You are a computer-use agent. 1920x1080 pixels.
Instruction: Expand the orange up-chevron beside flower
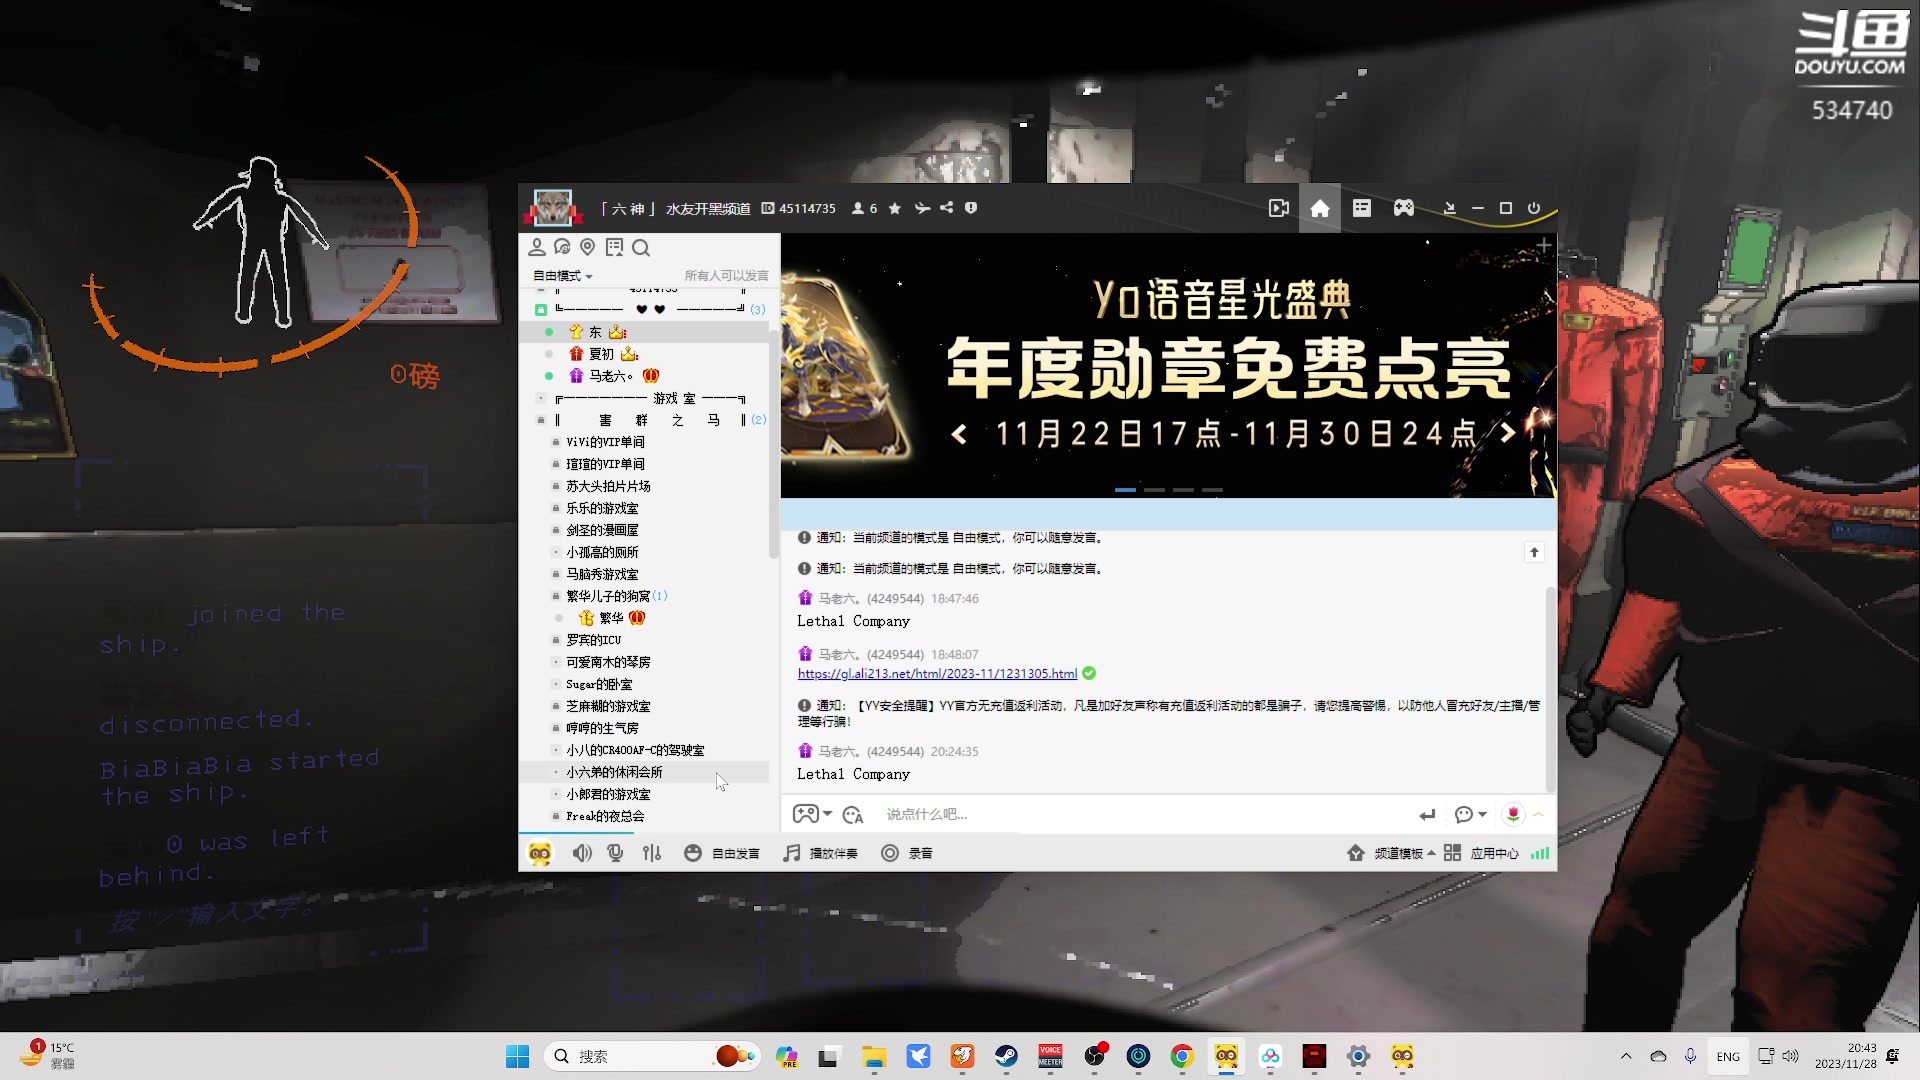tap(1539, 814)
